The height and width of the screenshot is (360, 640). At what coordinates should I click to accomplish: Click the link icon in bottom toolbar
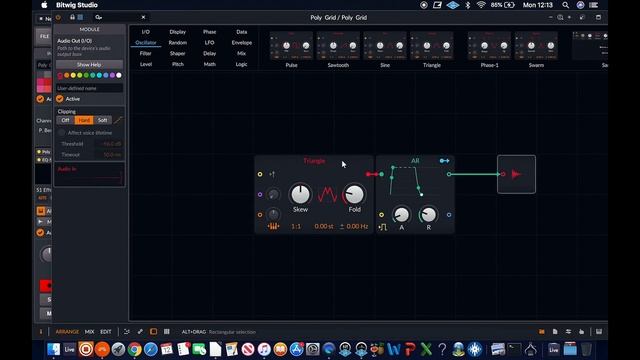(x=140, y=332)
